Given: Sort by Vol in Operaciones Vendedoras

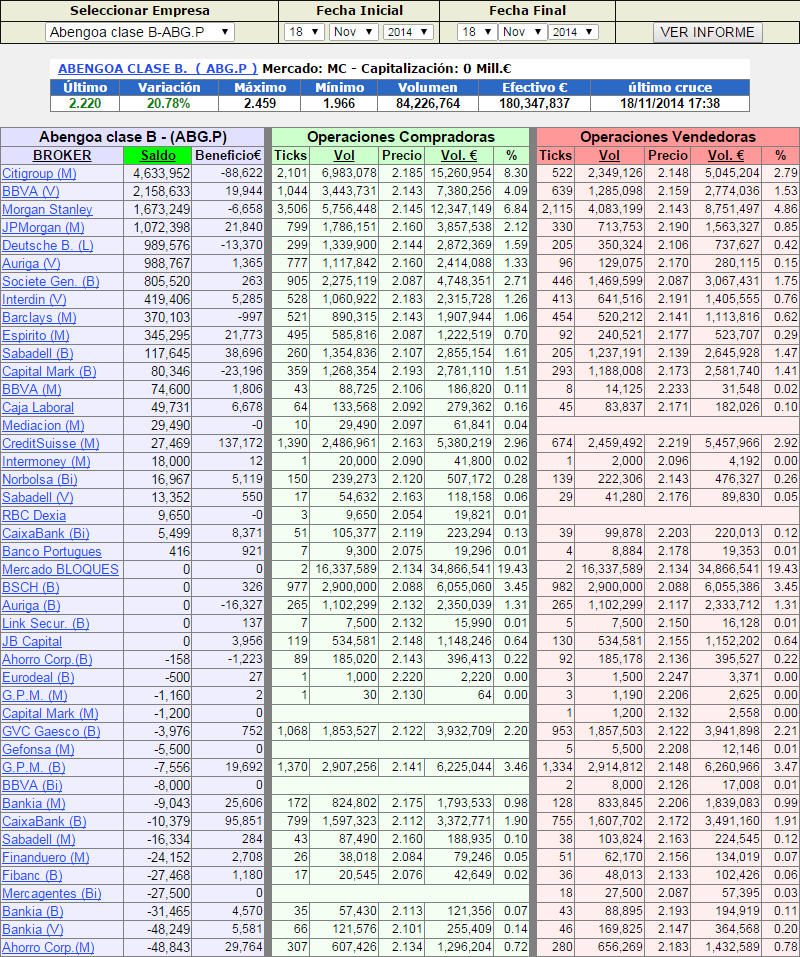Looking at the screenshot, I should point(609,156).
